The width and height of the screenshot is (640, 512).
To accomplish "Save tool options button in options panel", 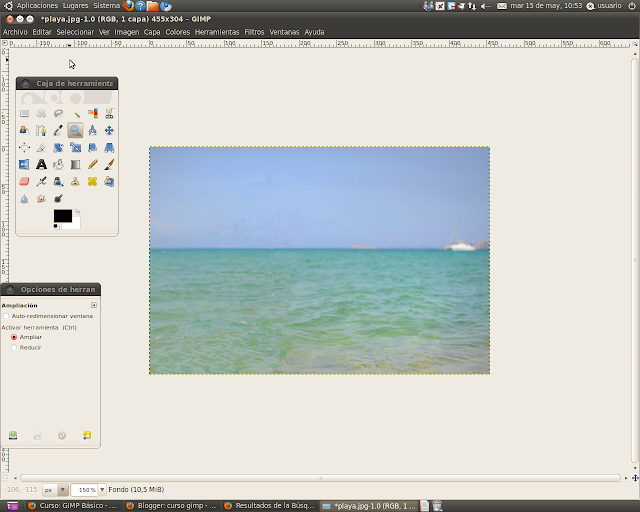I will (13, 435).
